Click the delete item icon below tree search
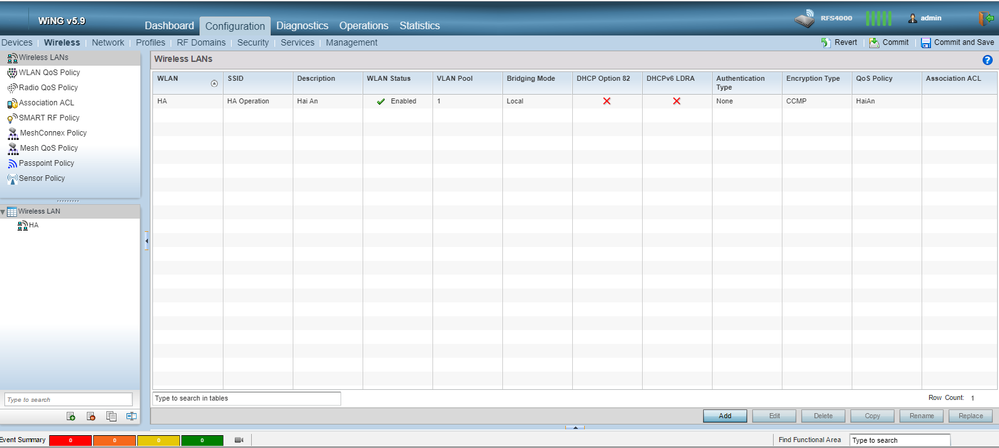This screenshot has width=999, height=448. [x=91, y=416]
